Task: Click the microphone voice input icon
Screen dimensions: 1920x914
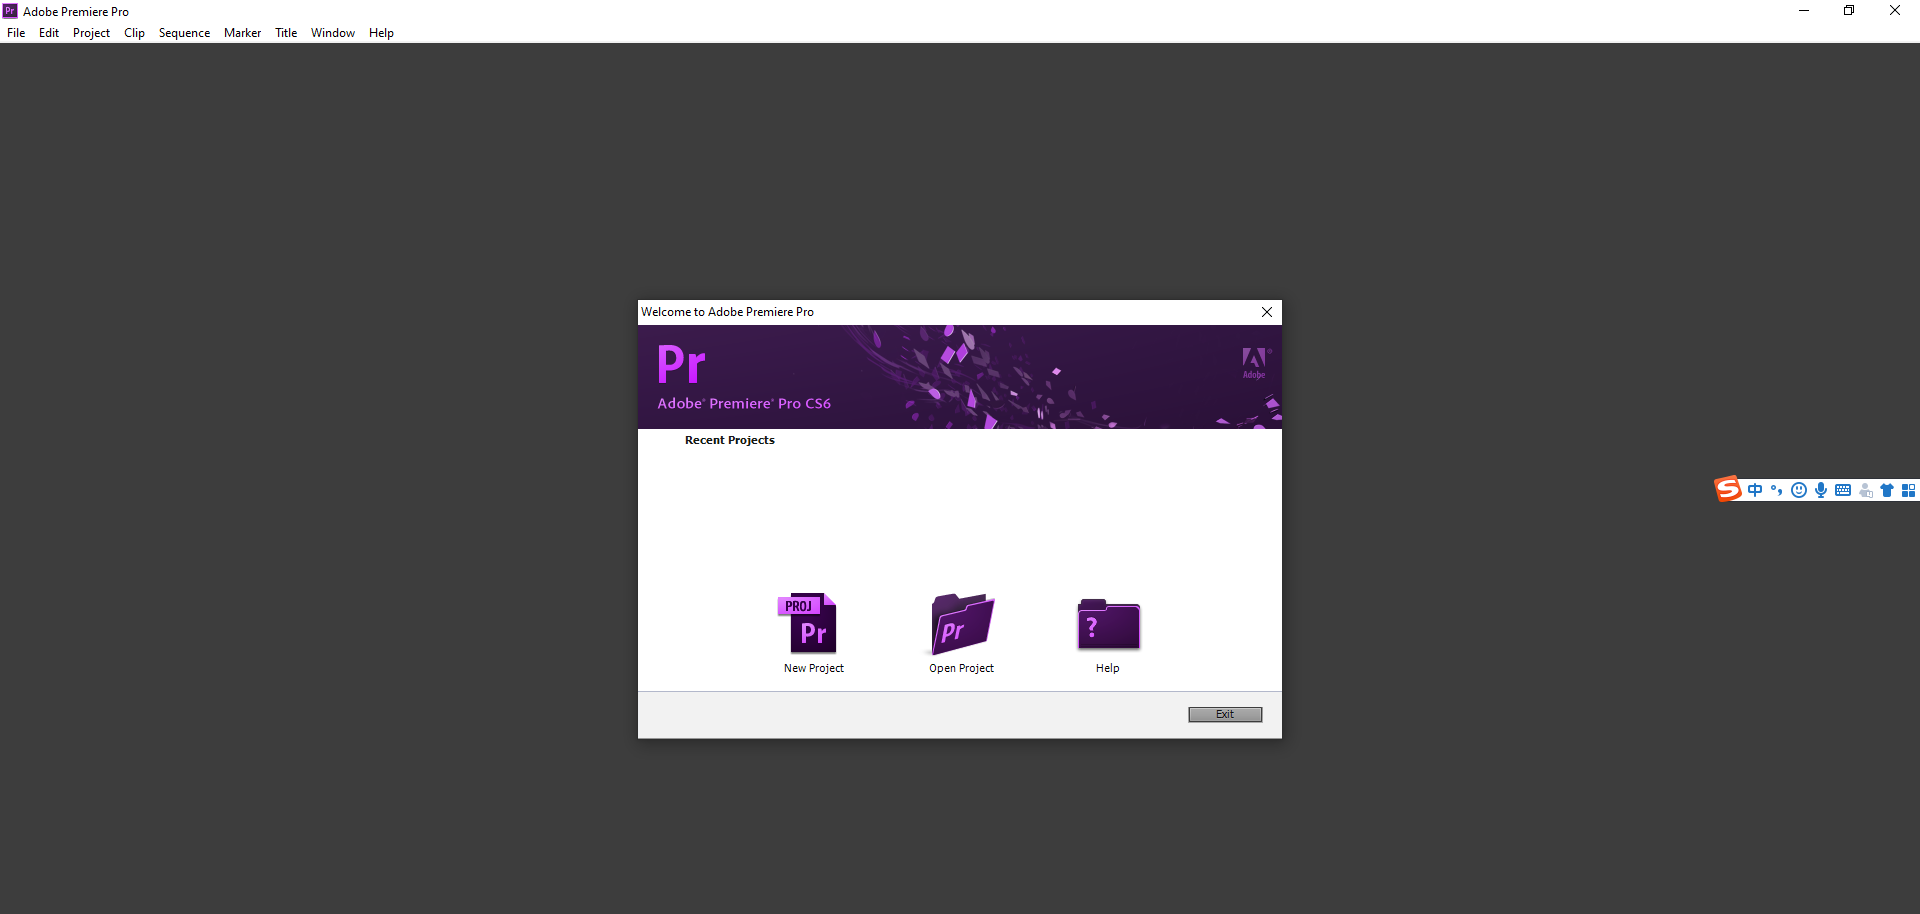Action: (x=1821, y=490)
